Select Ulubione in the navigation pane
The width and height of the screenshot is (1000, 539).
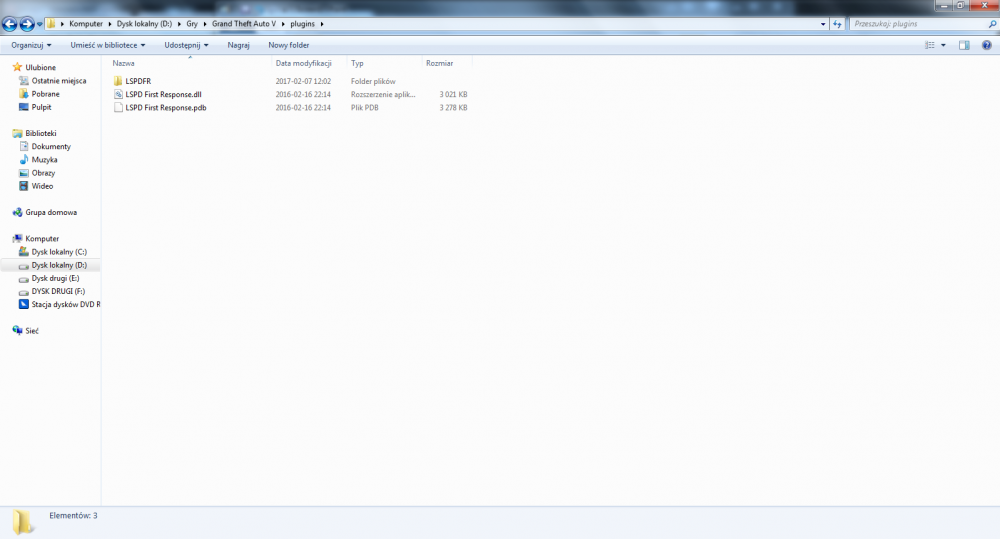point(40,68)
